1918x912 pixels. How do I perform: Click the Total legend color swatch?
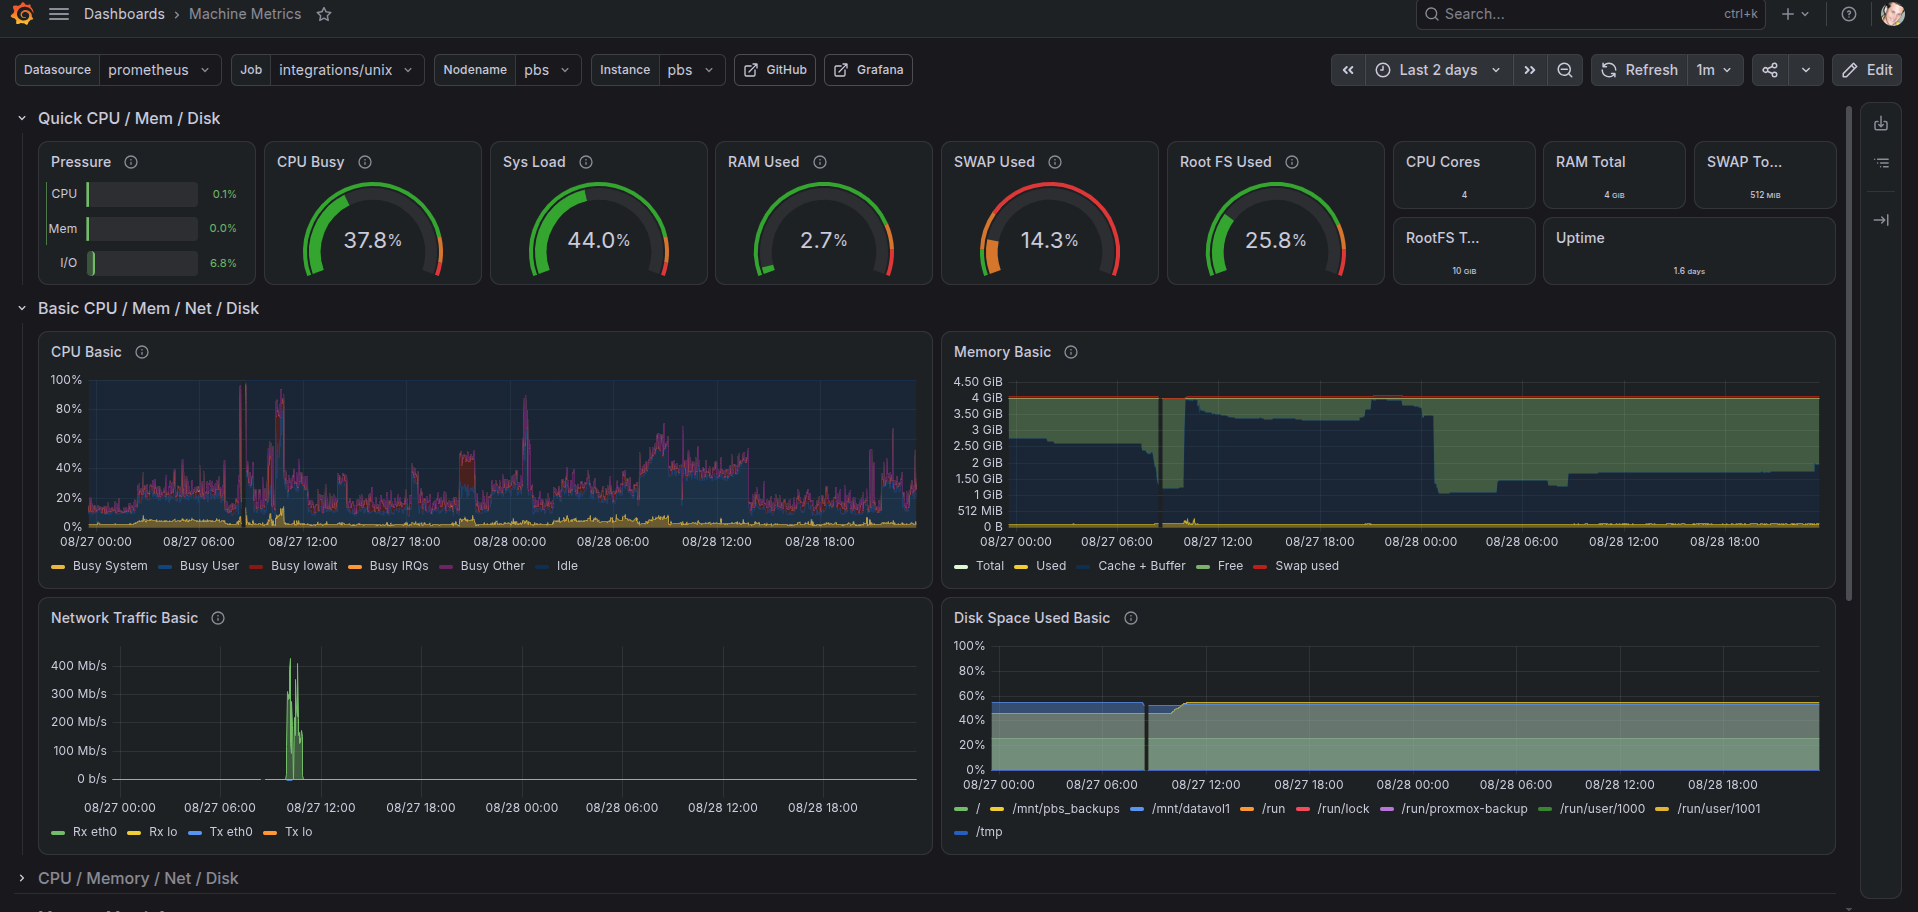[961, 566]
